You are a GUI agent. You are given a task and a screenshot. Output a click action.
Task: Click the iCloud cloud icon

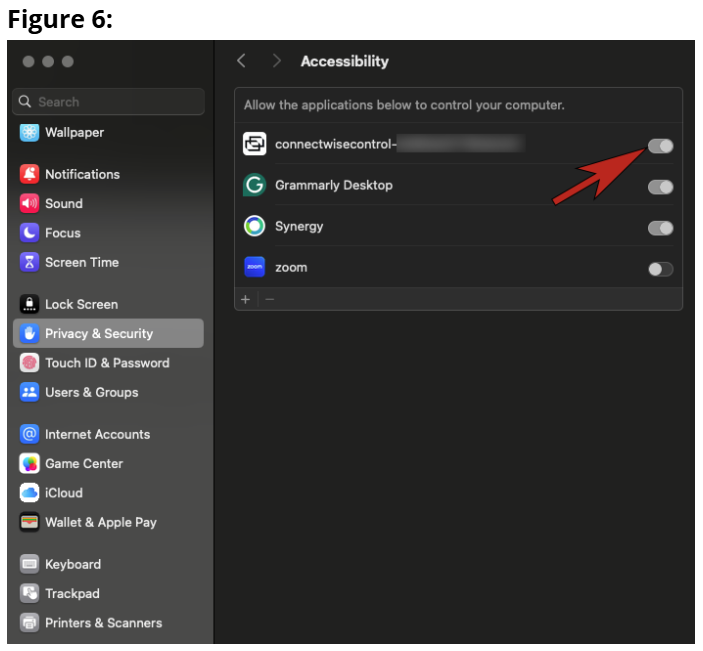pos(29,493)
